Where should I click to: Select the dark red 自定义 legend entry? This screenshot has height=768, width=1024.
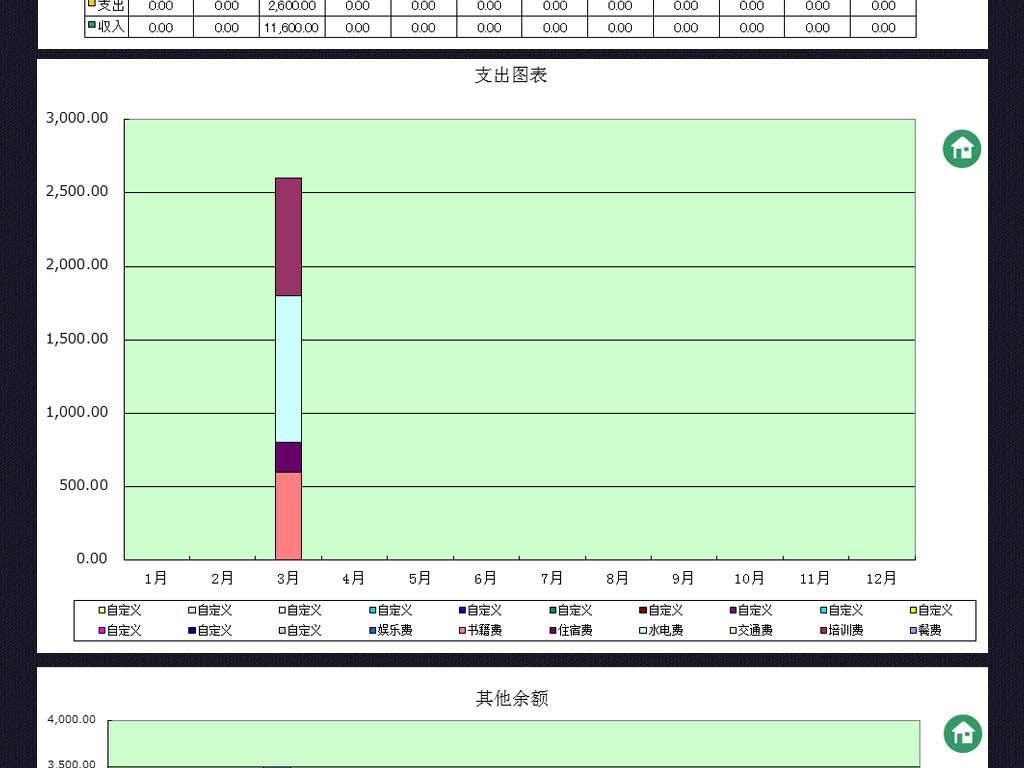coord(661,610)
